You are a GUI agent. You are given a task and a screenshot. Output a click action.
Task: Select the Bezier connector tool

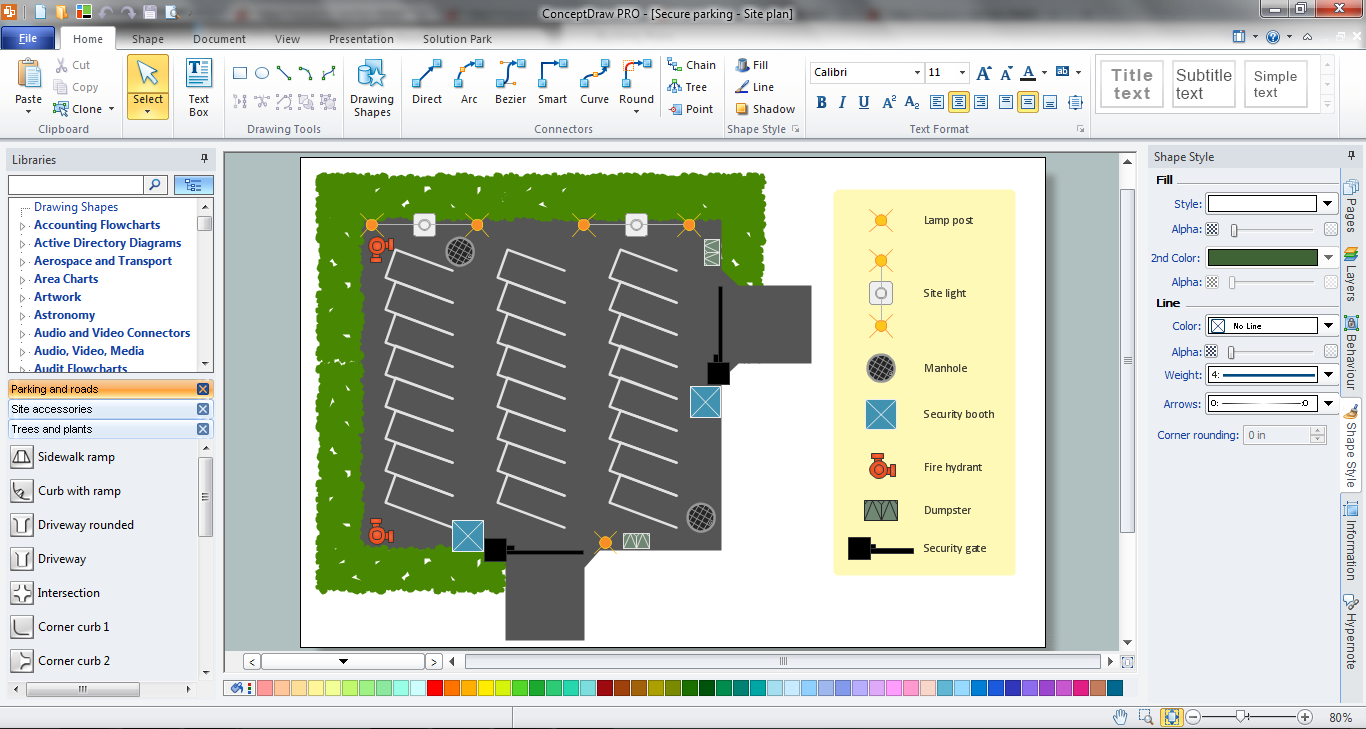pyautogui.click(x=510, y=82)
